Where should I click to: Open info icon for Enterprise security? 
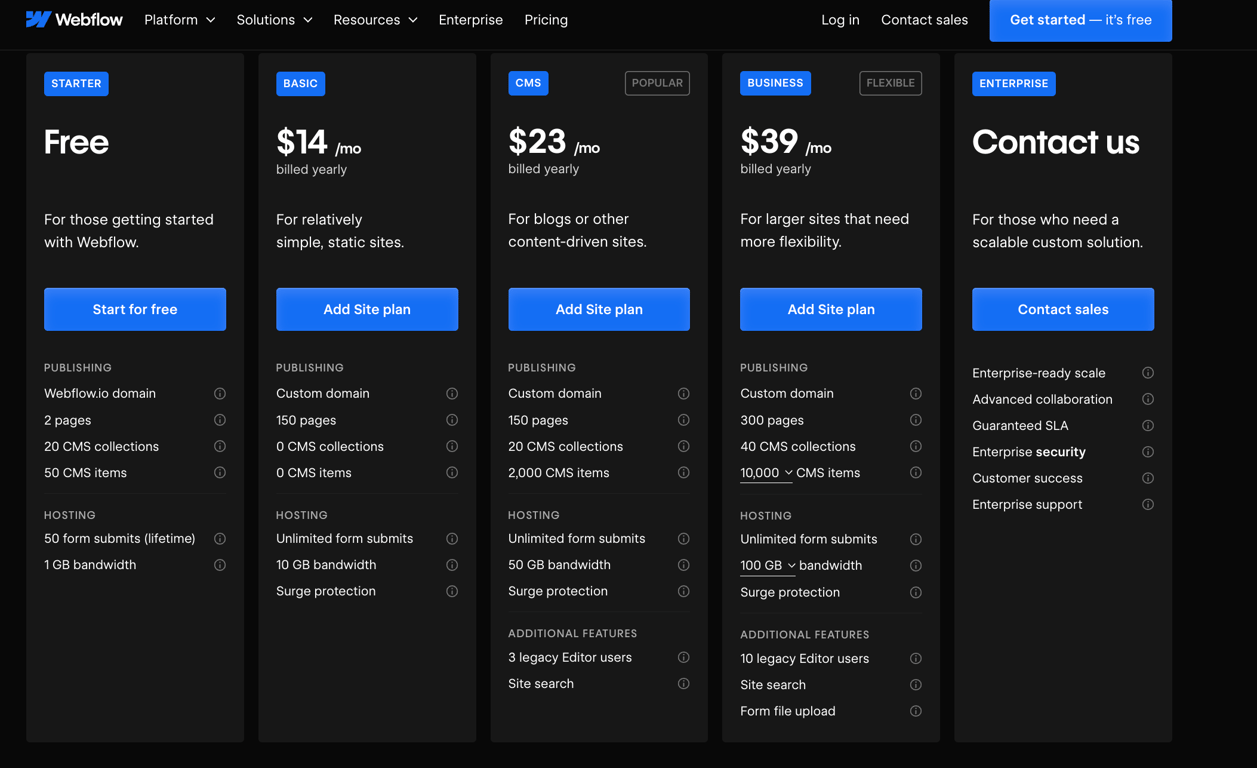point(1148,452)
